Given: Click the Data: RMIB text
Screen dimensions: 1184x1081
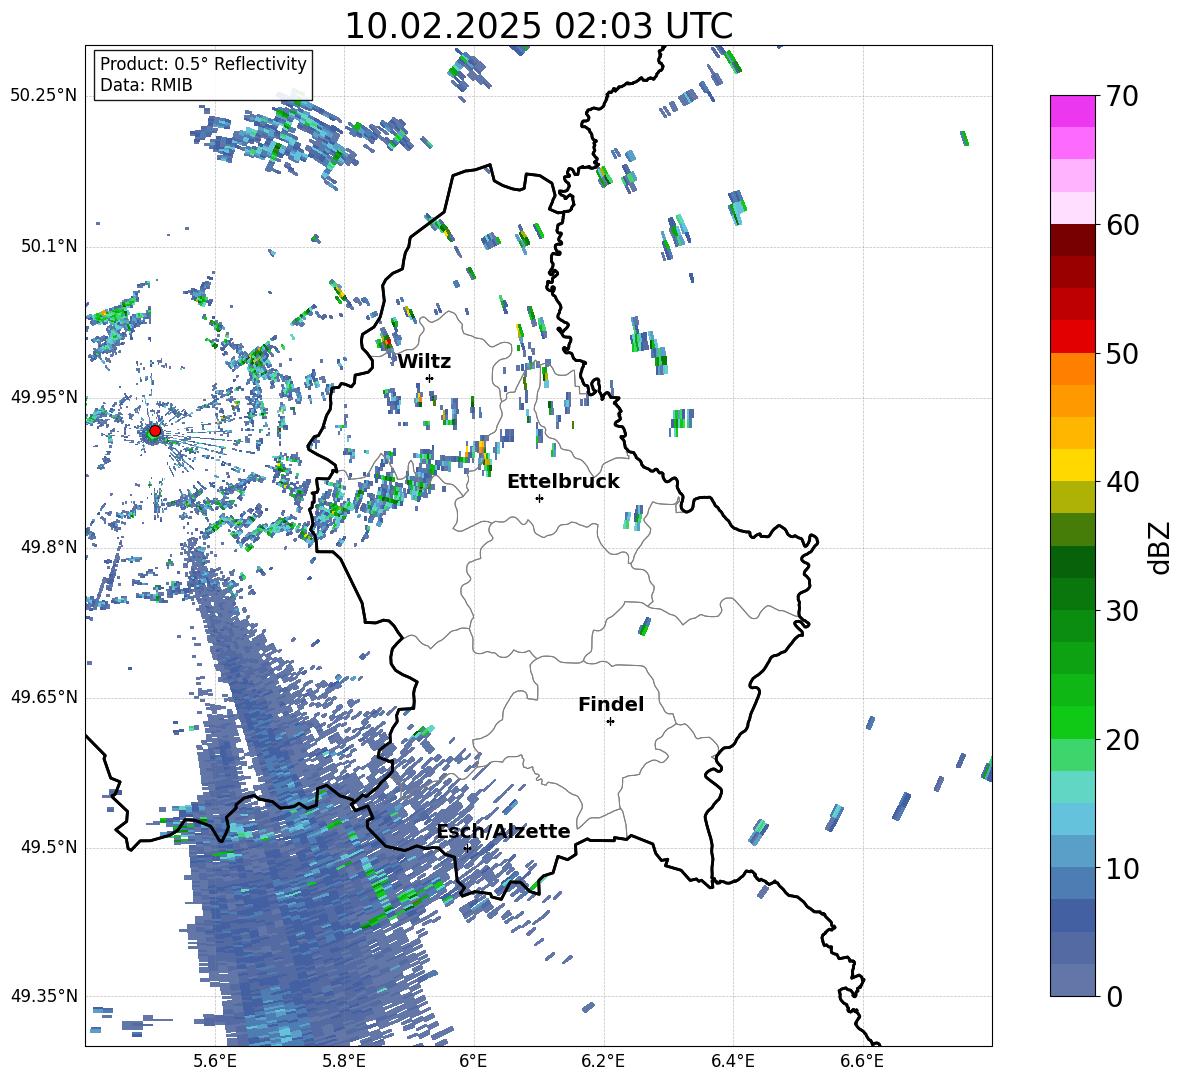Looking at the screenshot, I should point(146,85).
